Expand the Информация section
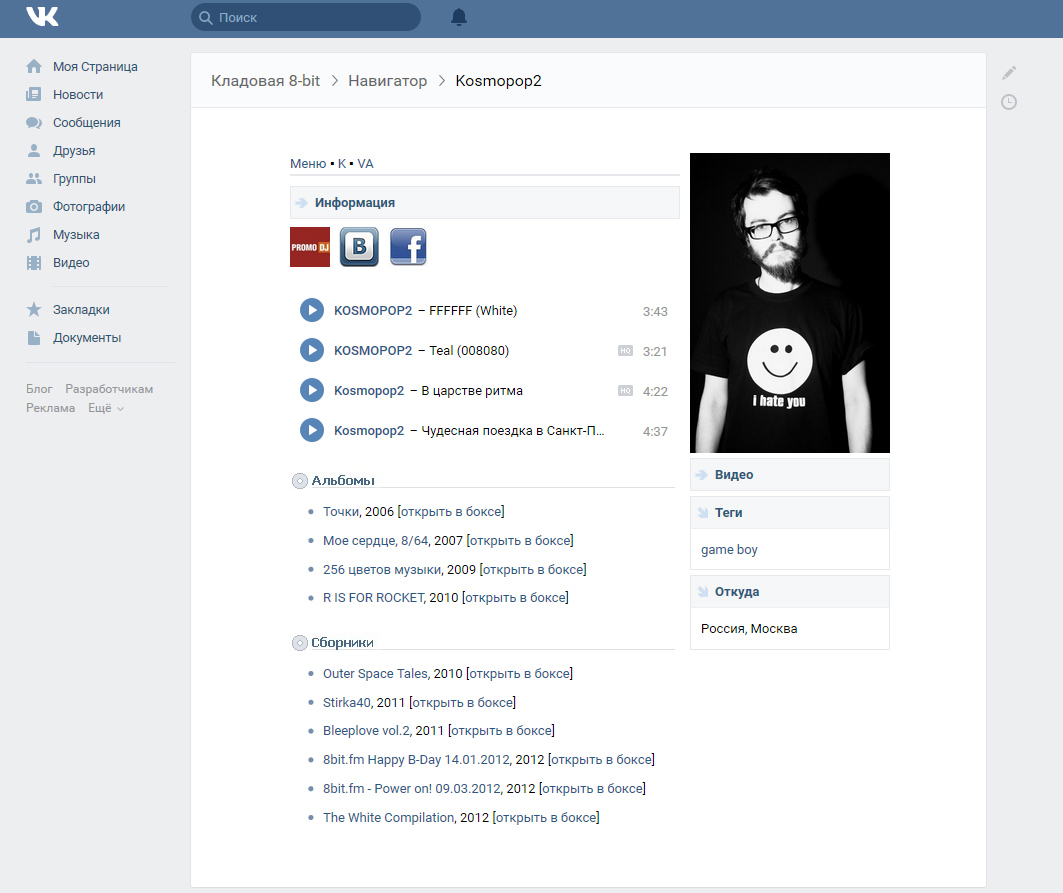 355,203
